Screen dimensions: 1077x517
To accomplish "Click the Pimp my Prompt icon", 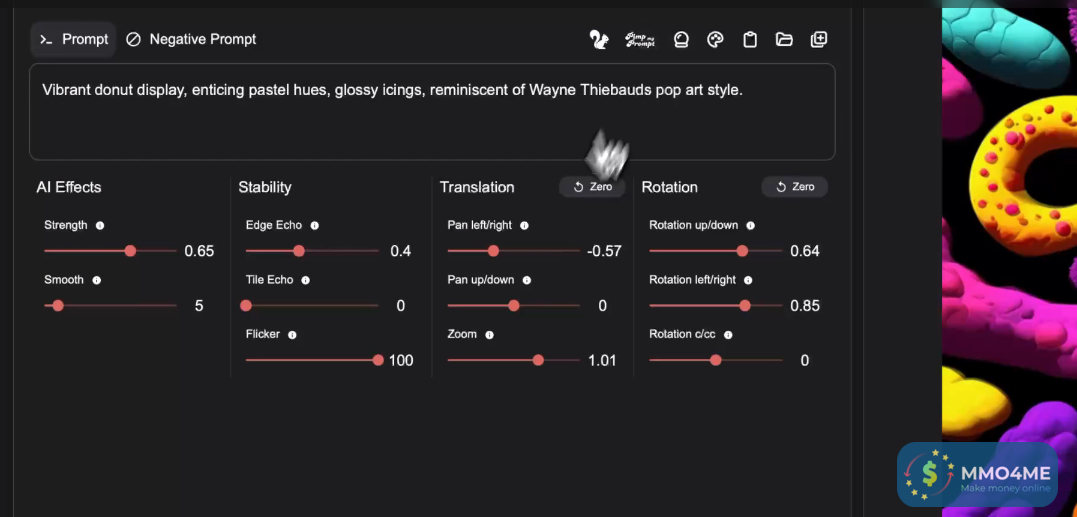I will (640, 39).
